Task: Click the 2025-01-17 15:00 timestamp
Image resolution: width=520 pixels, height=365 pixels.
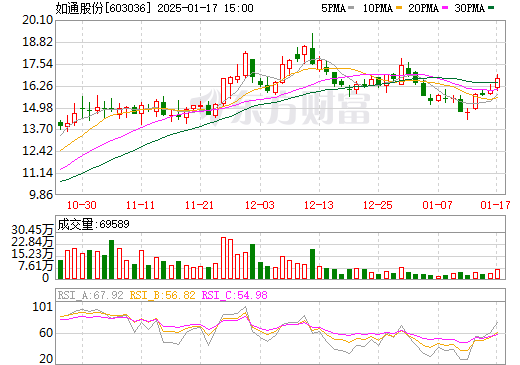Action: coord(205,8)
